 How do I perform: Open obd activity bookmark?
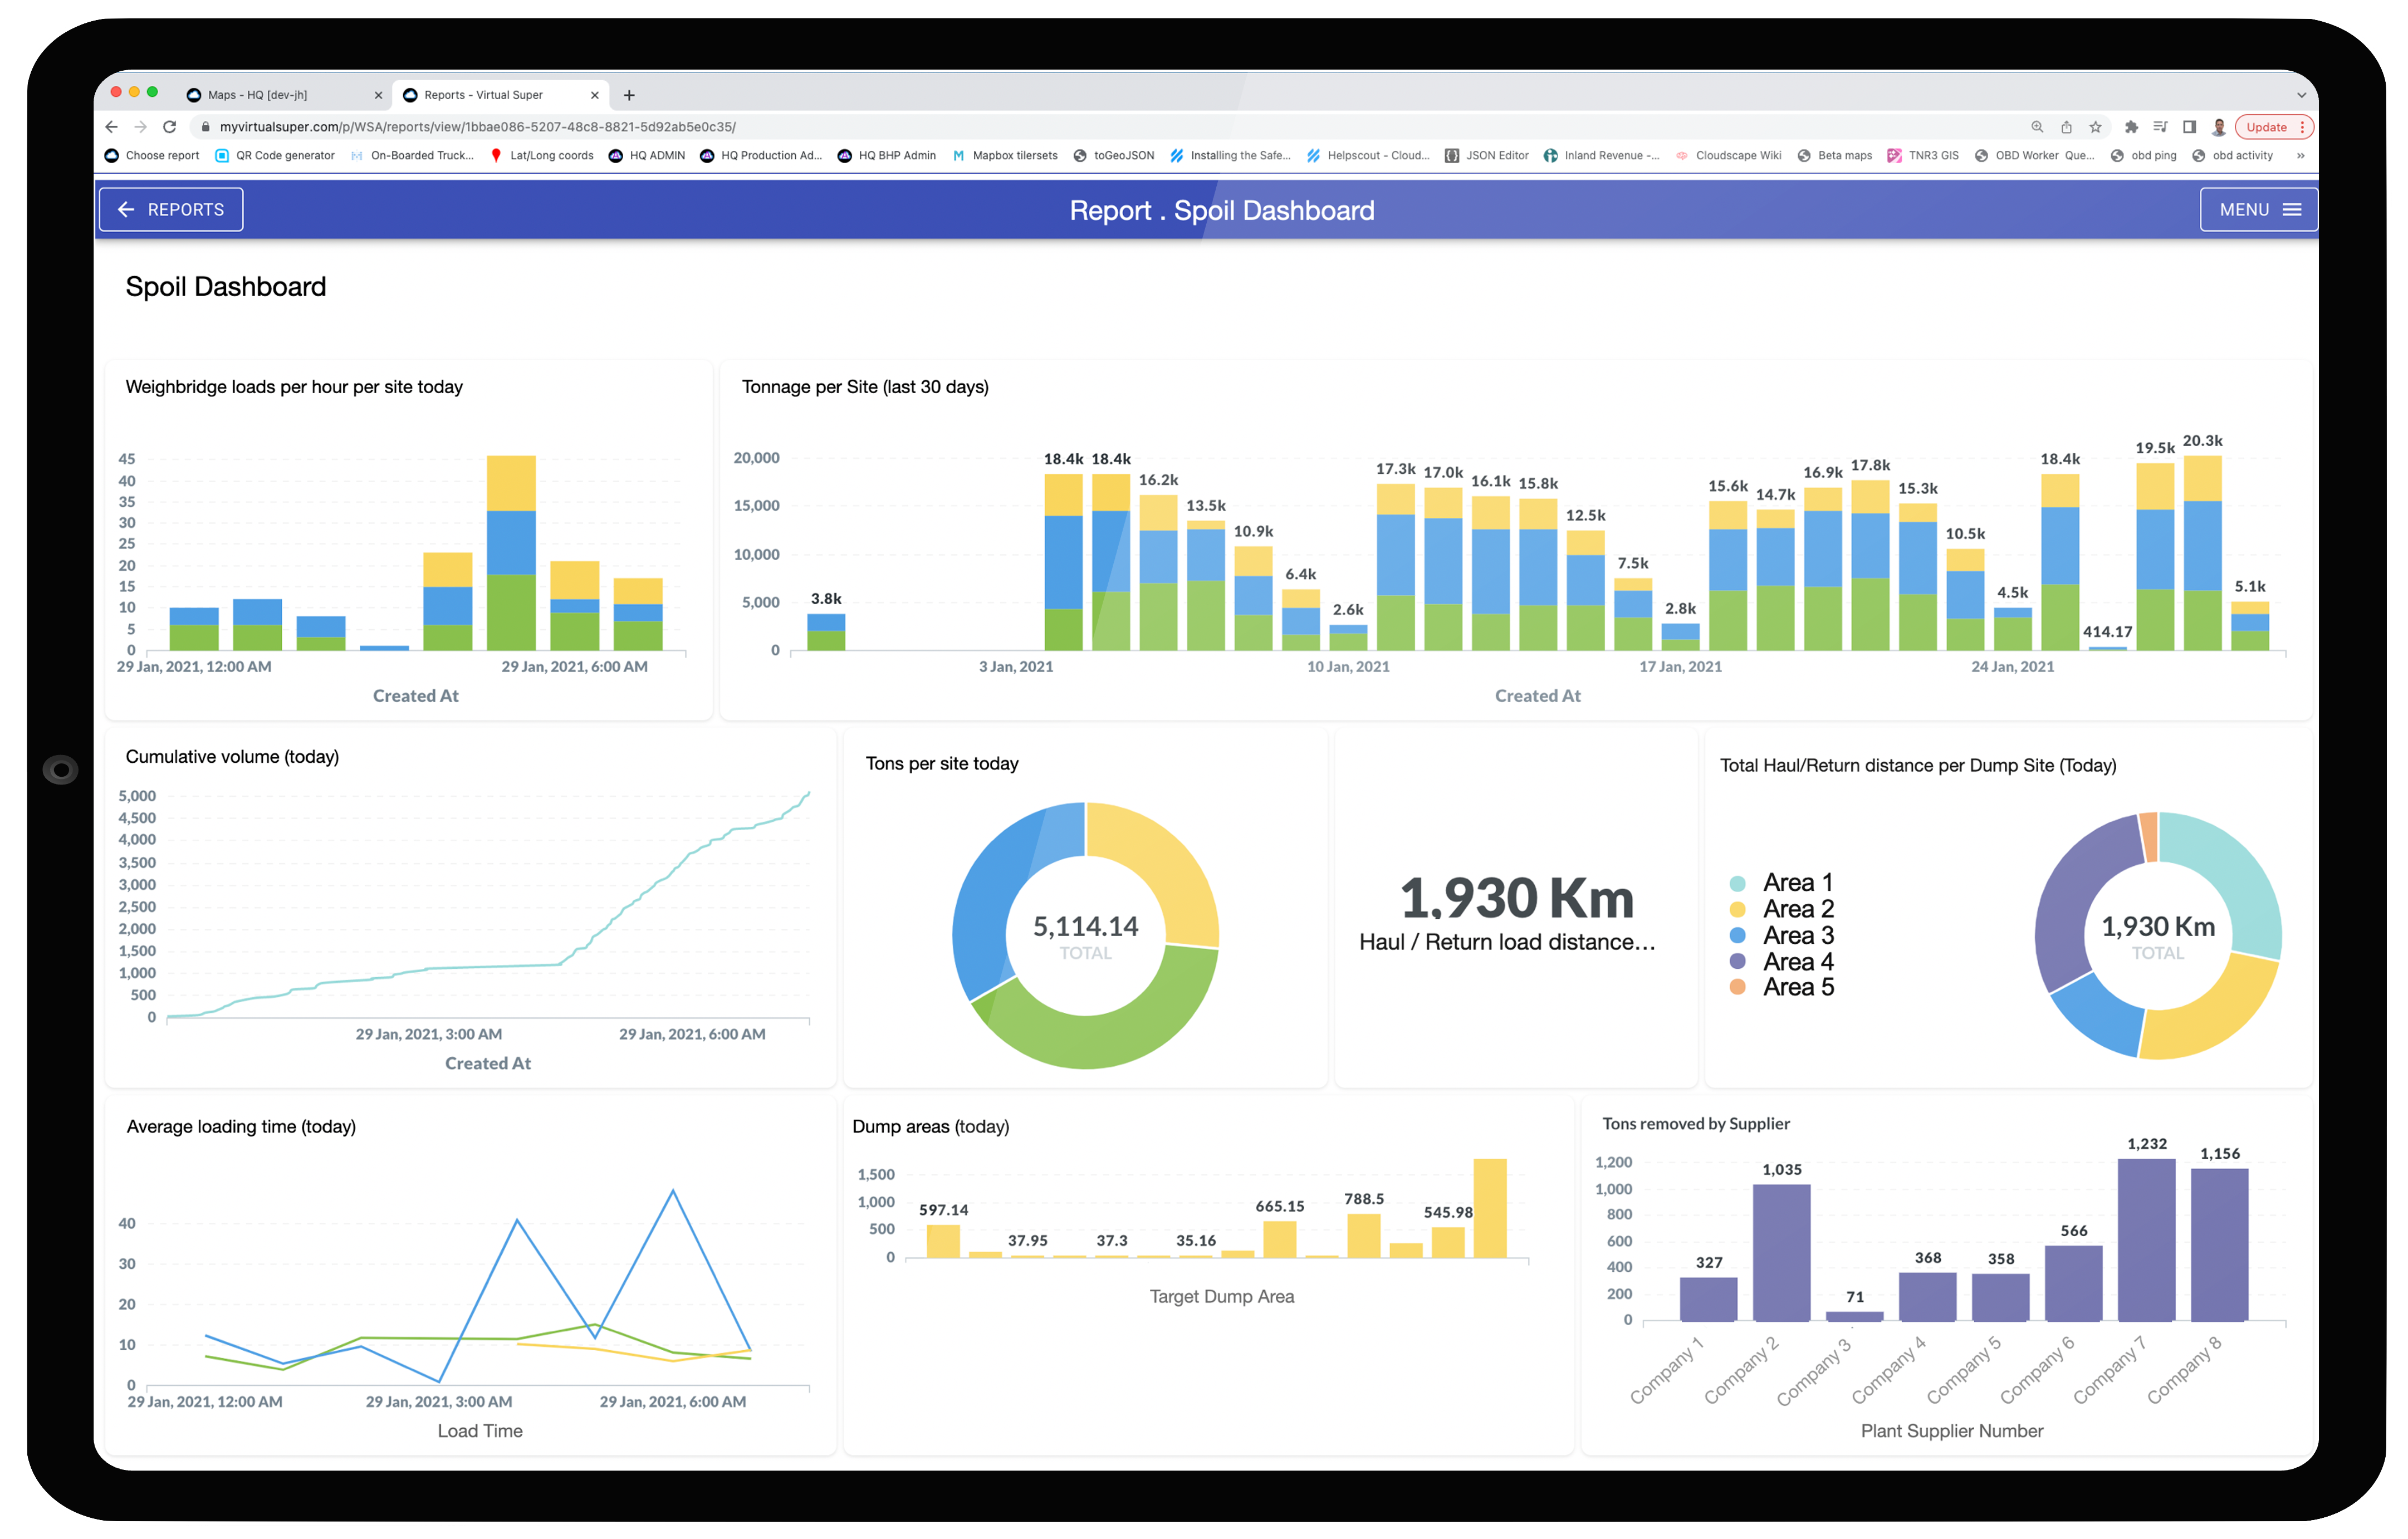[x=2233, y=156]
